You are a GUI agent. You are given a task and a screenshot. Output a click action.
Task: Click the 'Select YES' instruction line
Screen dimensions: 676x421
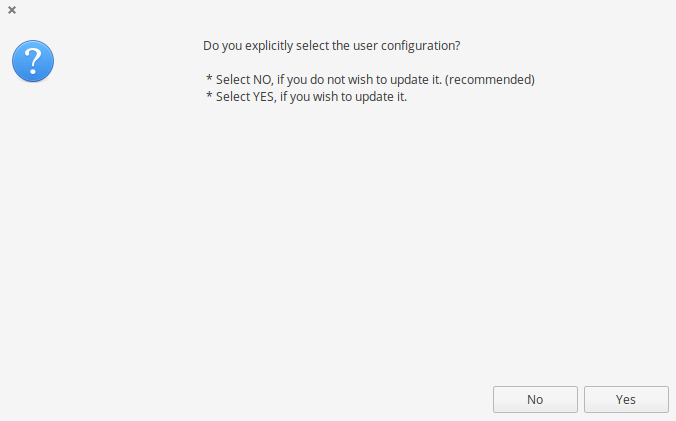tap(306, 97)
